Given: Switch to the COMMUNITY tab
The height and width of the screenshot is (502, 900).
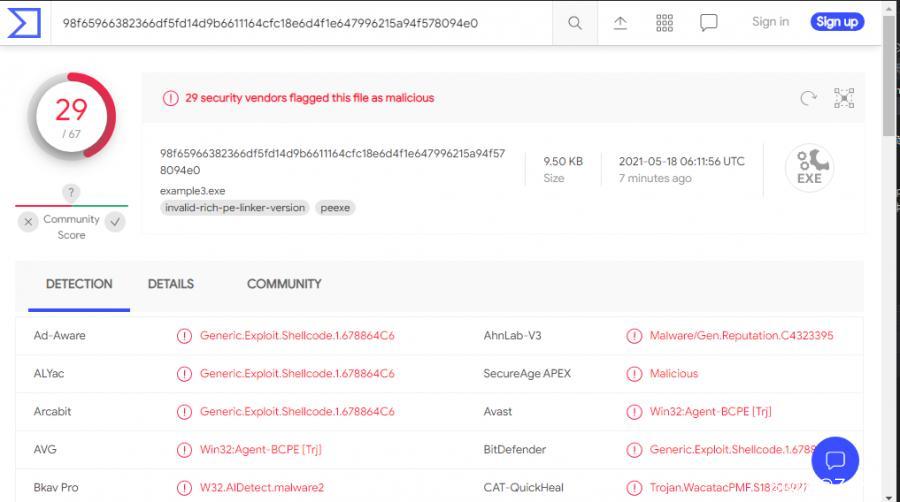Looking at the screenshot, I should tap(284, 284).
